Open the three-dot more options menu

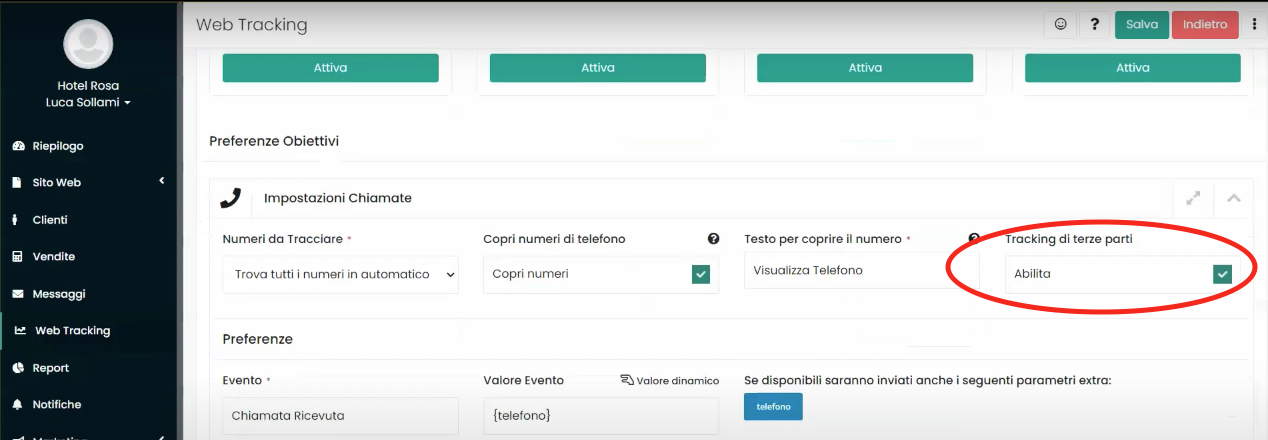point(1254,24)
